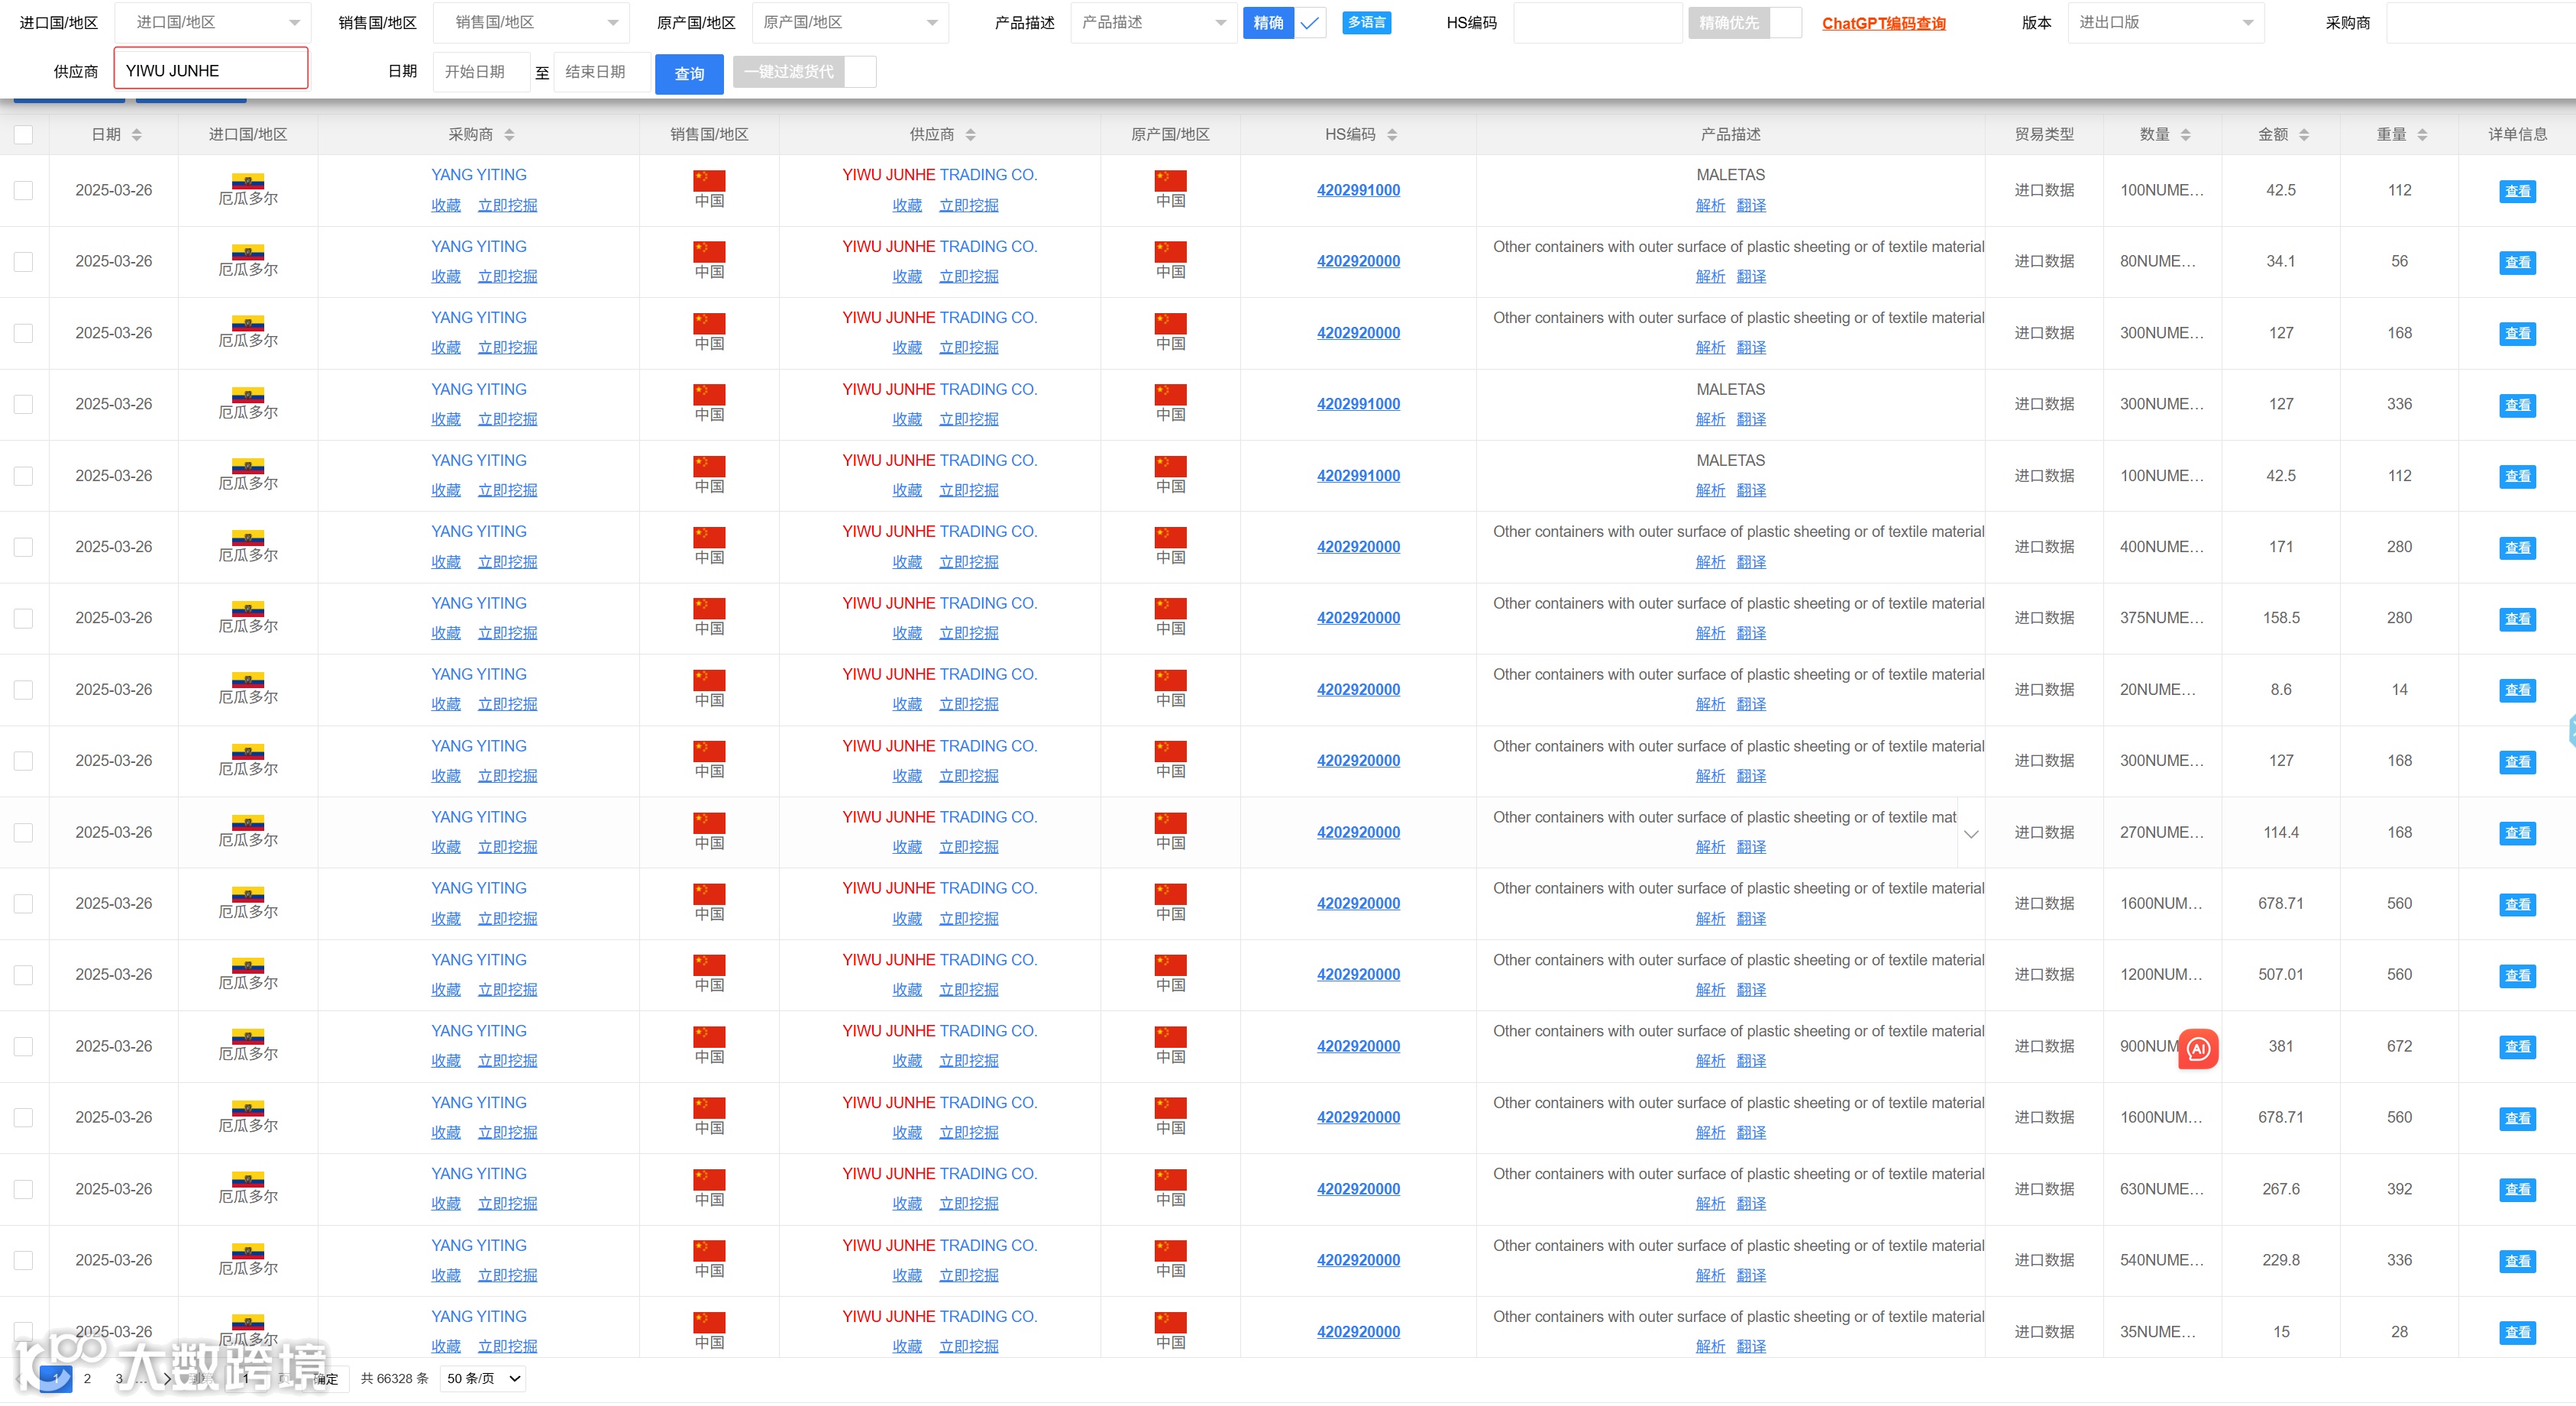
Task: Sort by 日期 column sort arrows
Action: (x=137, y=135)
